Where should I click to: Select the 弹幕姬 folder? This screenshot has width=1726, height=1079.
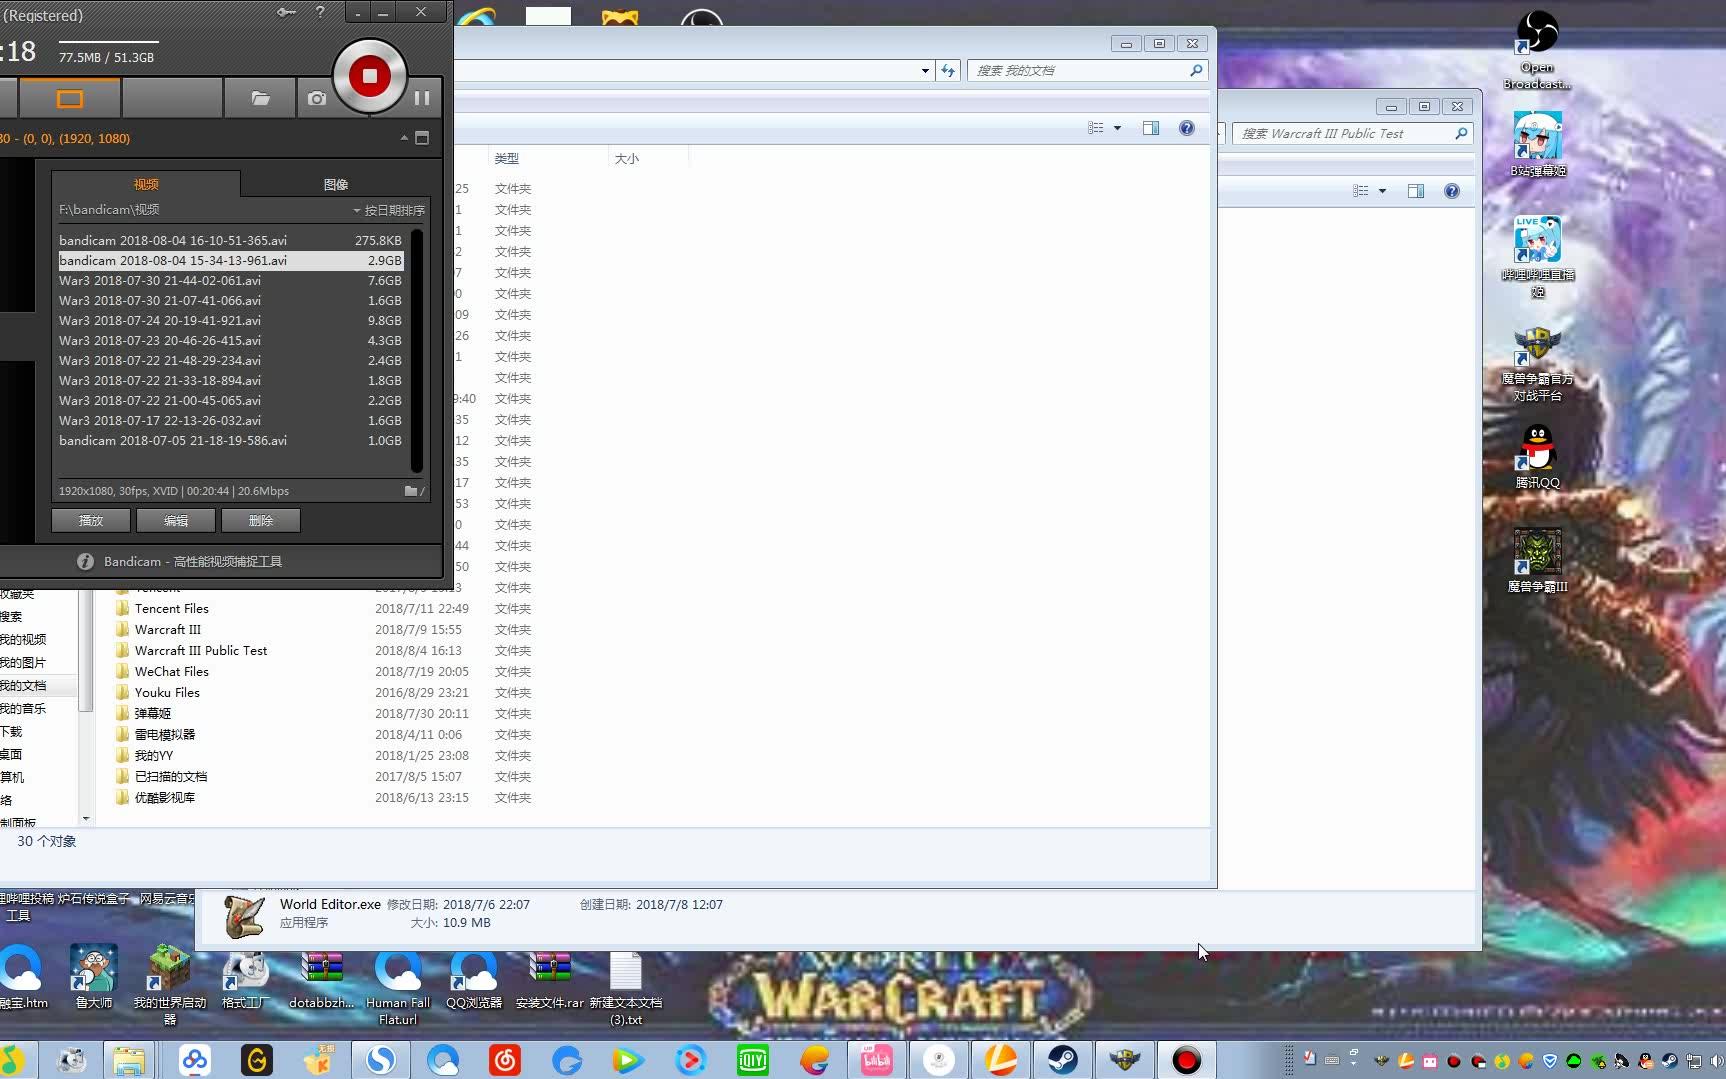(153, 713)
